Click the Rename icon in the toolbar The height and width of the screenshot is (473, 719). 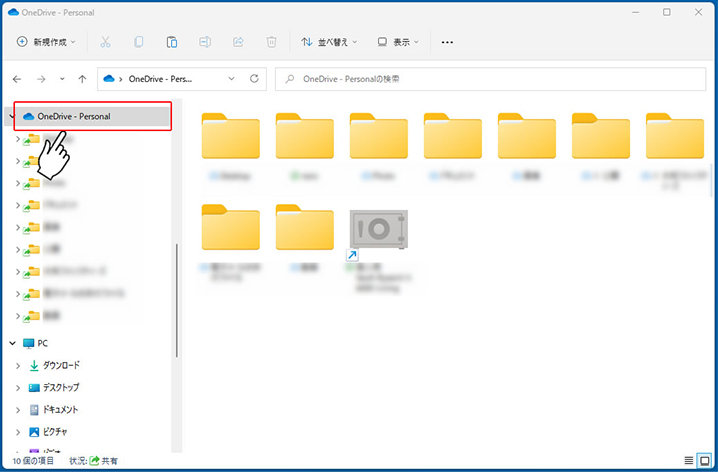coord(205,42)
